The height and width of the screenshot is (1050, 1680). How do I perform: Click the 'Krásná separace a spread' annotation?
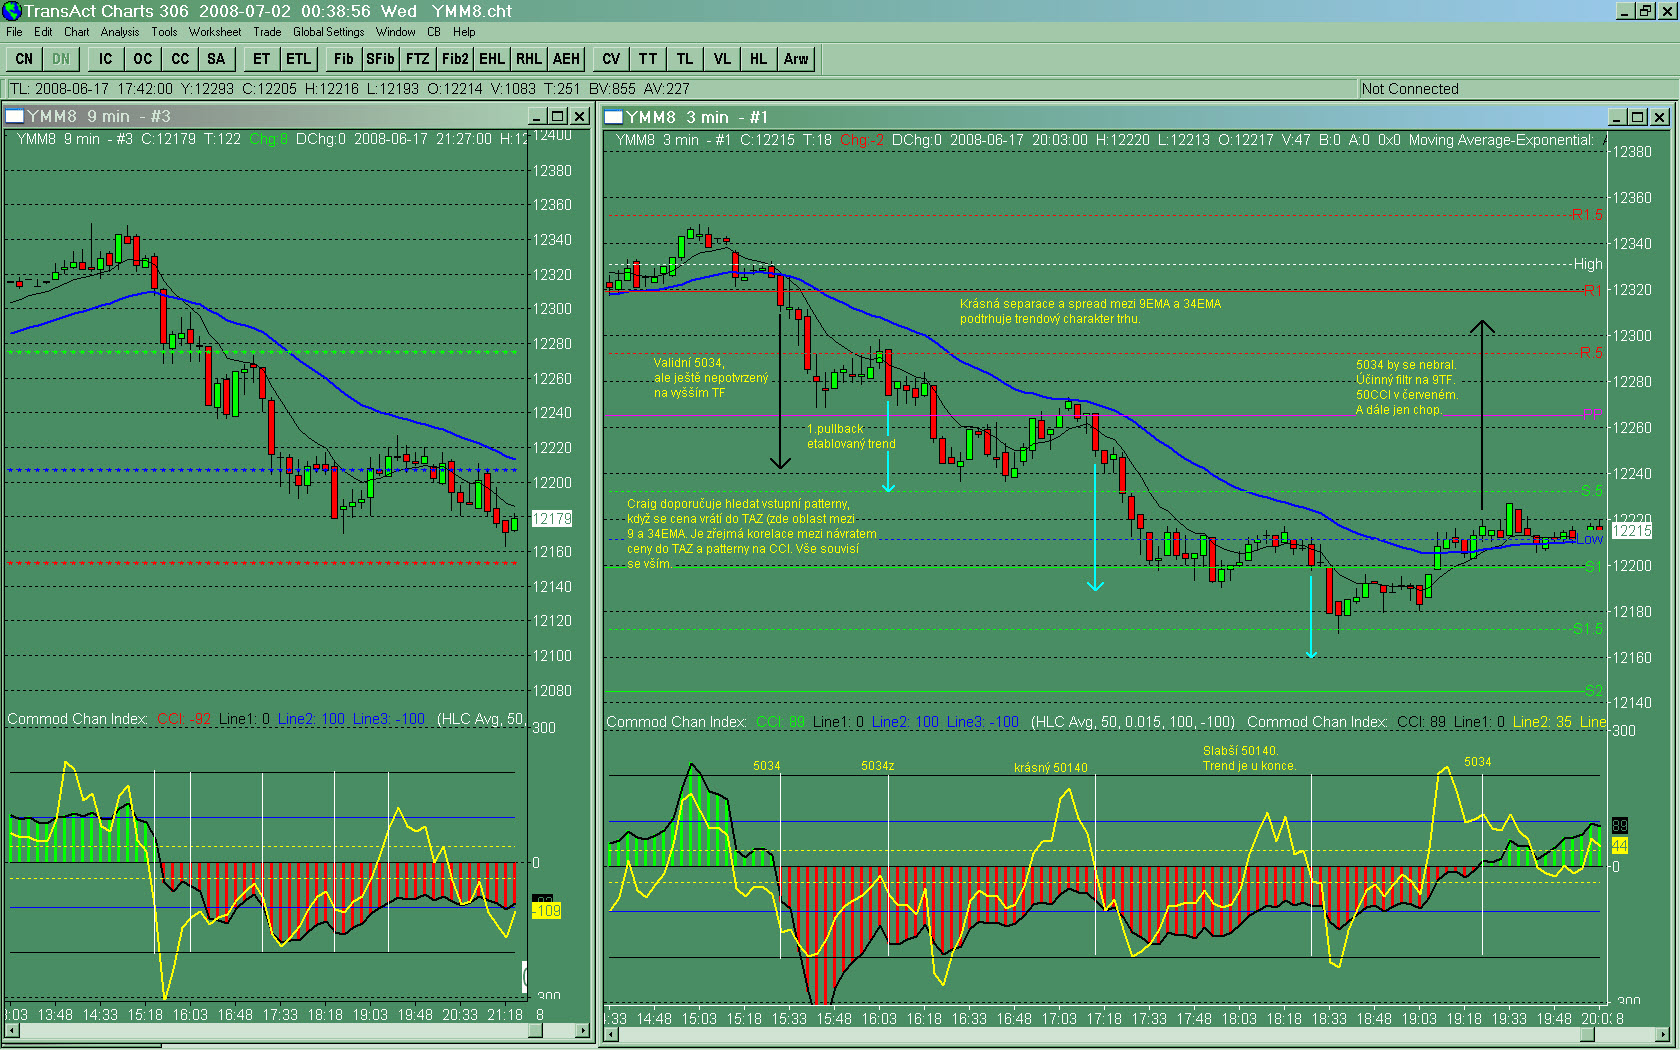pyautogui.click(x=1090, y=311)
